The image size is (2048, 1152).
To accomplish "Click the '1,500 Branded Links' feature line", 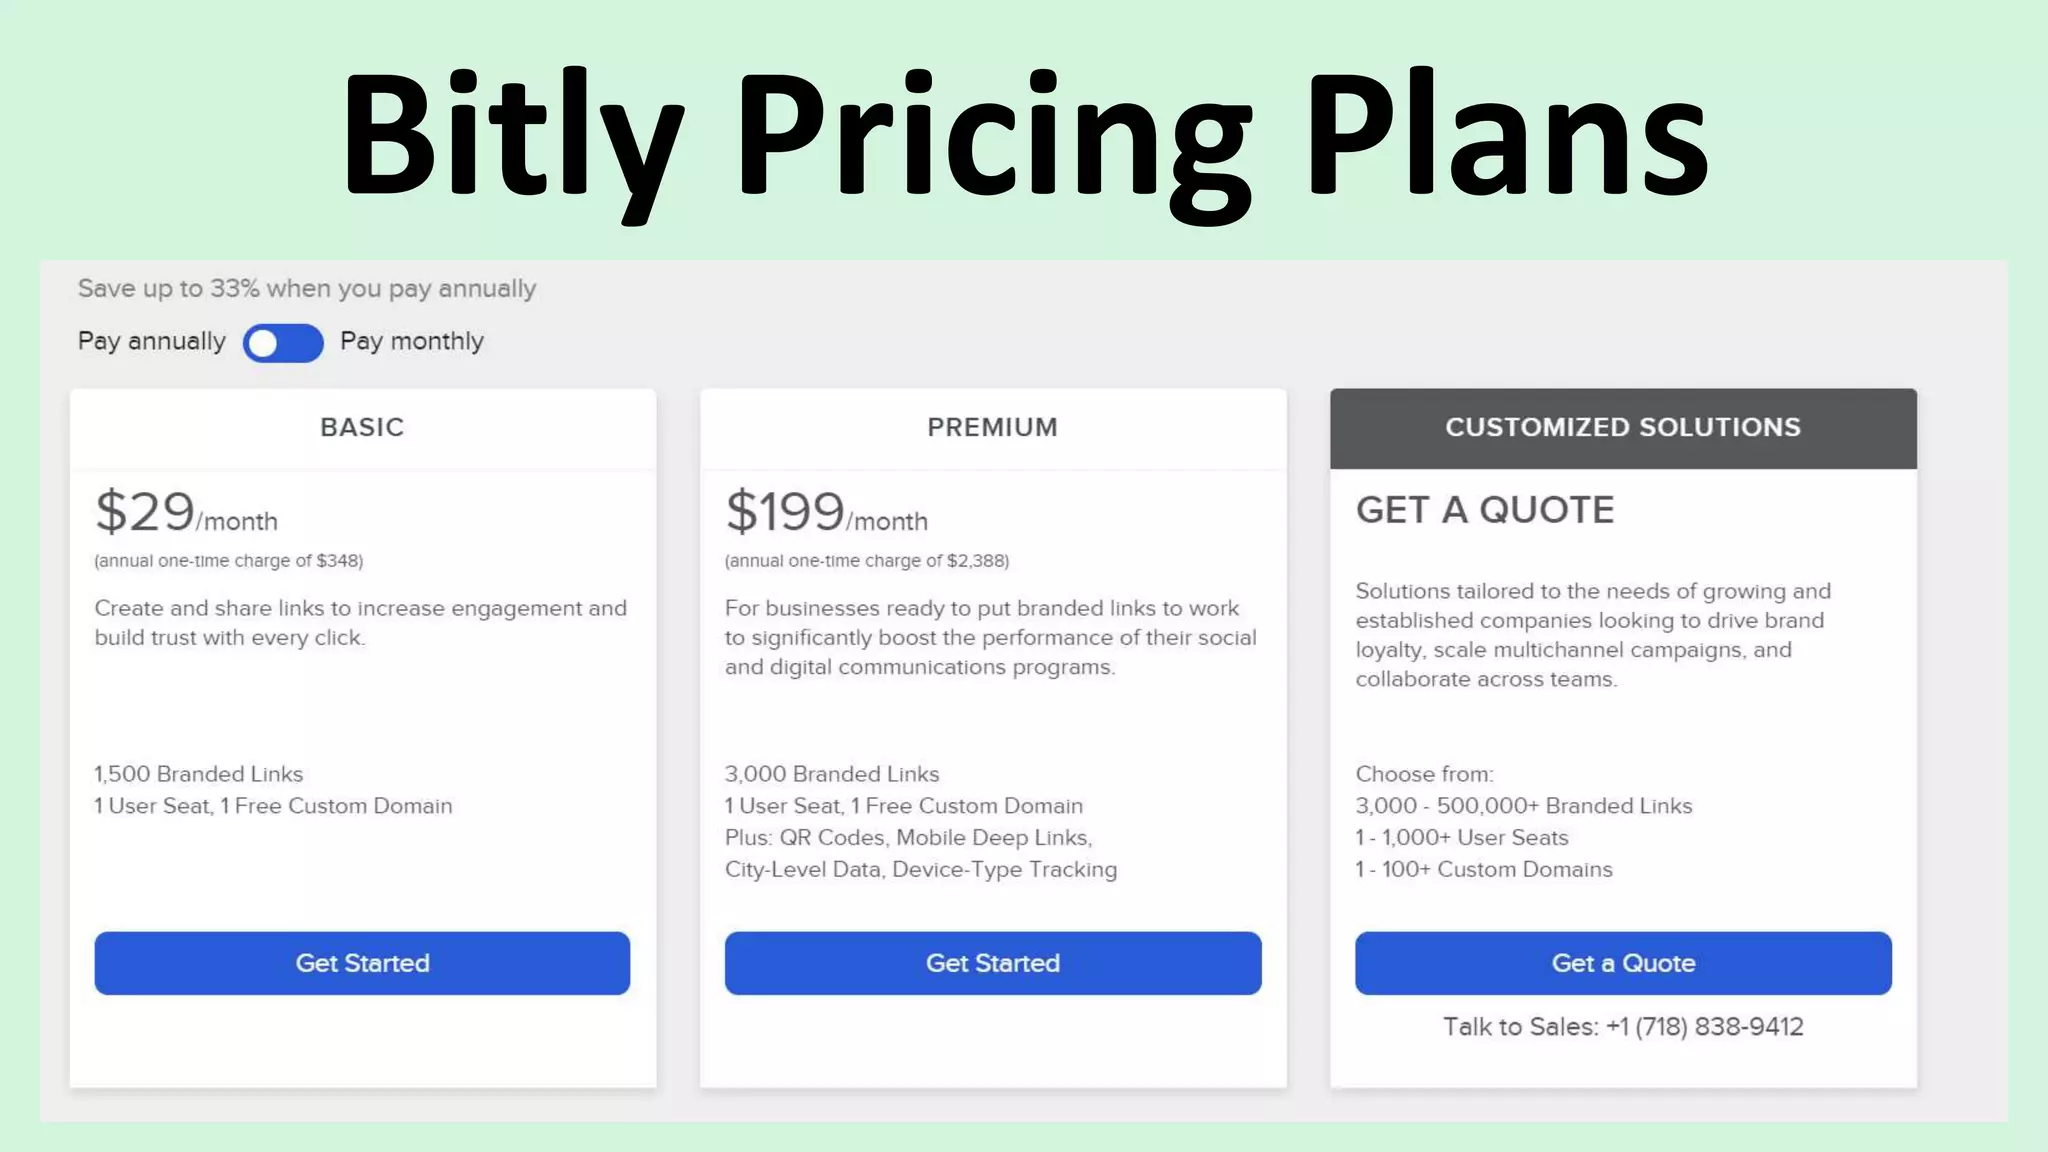I will point(198,774).
